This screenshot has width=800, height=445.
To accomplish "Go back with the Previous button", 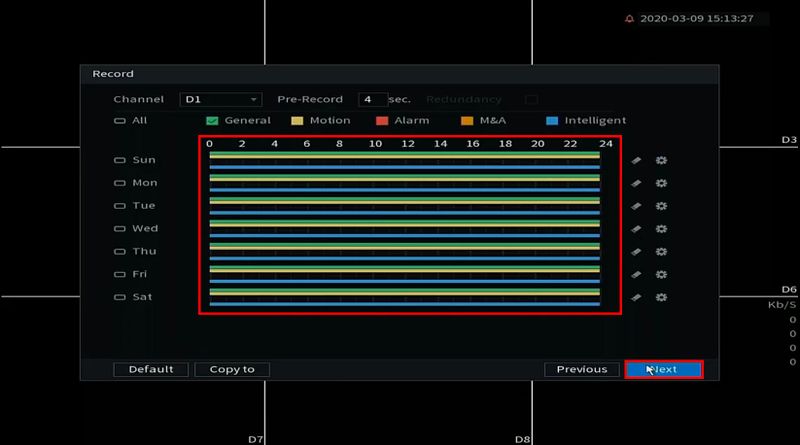I will [x=582, y=369].
